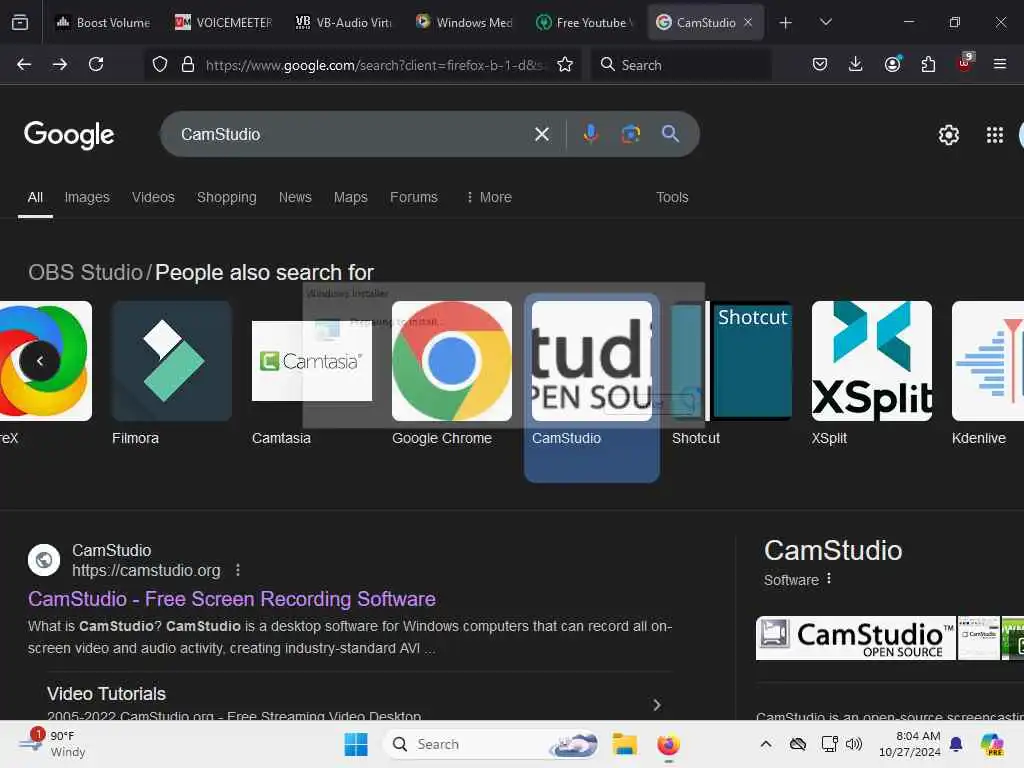Select the Videos search filter
The width and height of the screenshot is (1024, 768).
(153, 197)
